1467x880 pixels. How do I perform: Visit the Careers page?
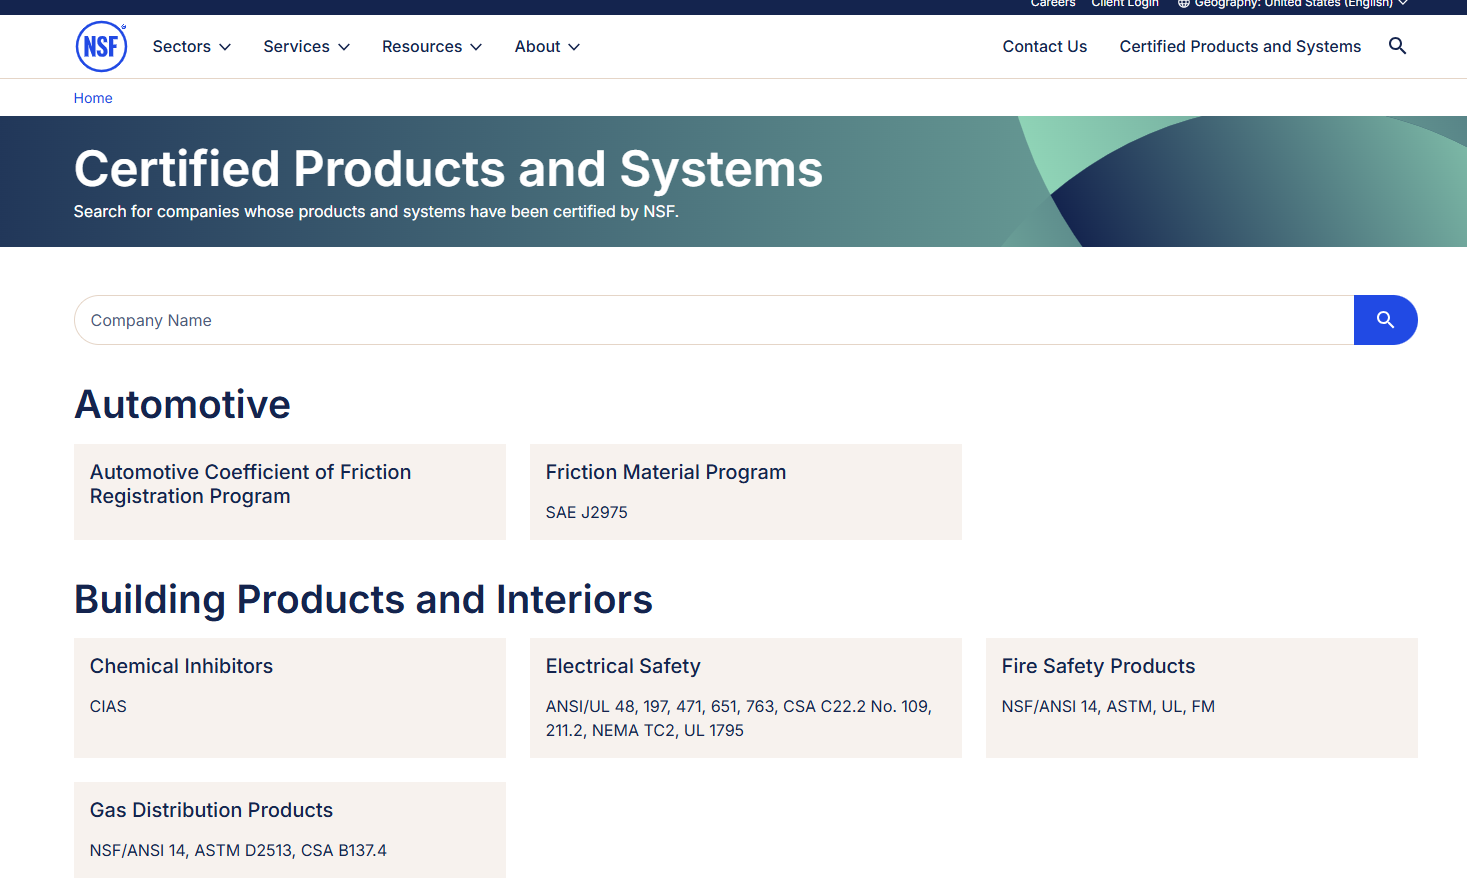(1052, 4)
